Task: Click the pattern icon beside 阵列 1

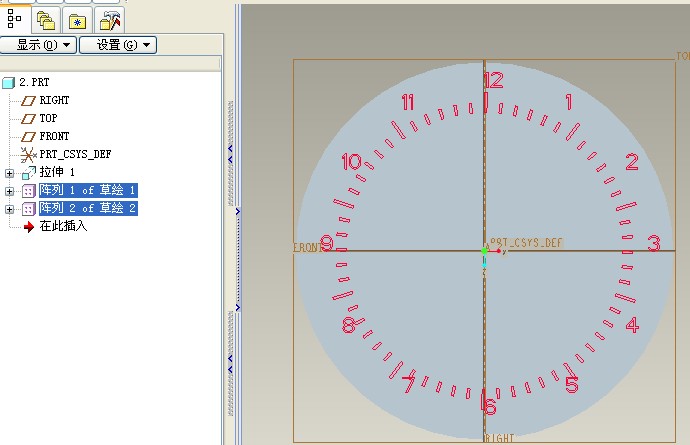Action: (x=29, y=191)
